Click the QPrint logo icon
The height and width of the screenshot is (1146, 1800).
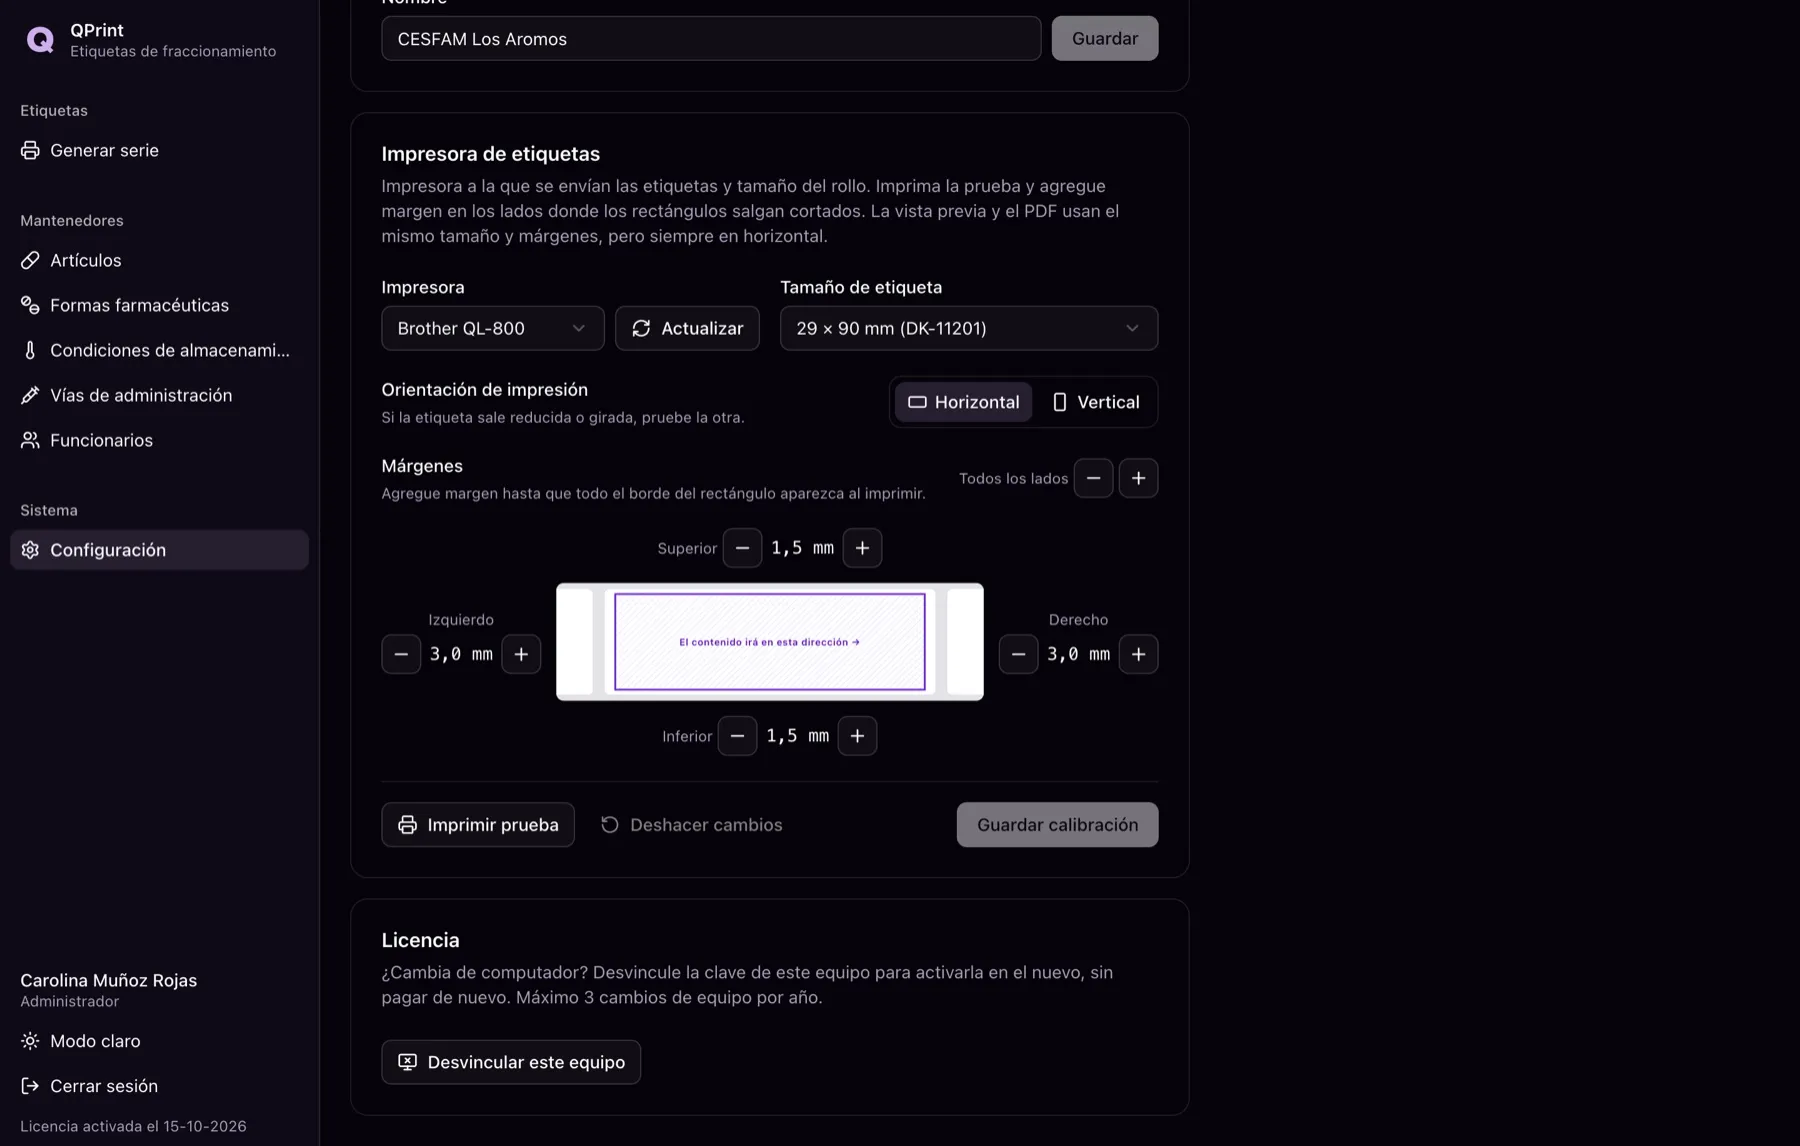tap(40, 39)
